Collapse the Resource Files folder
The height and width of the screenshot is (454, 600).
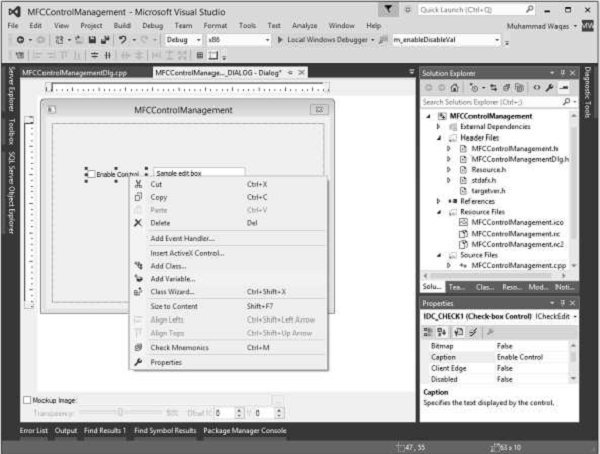(439, 212)
